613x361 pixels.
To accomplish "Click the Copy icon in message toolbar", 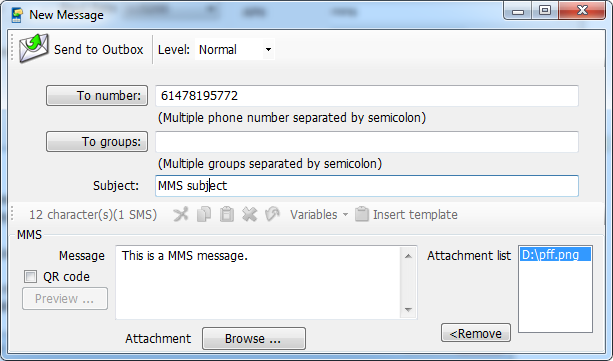I will (x=204, y=214).
